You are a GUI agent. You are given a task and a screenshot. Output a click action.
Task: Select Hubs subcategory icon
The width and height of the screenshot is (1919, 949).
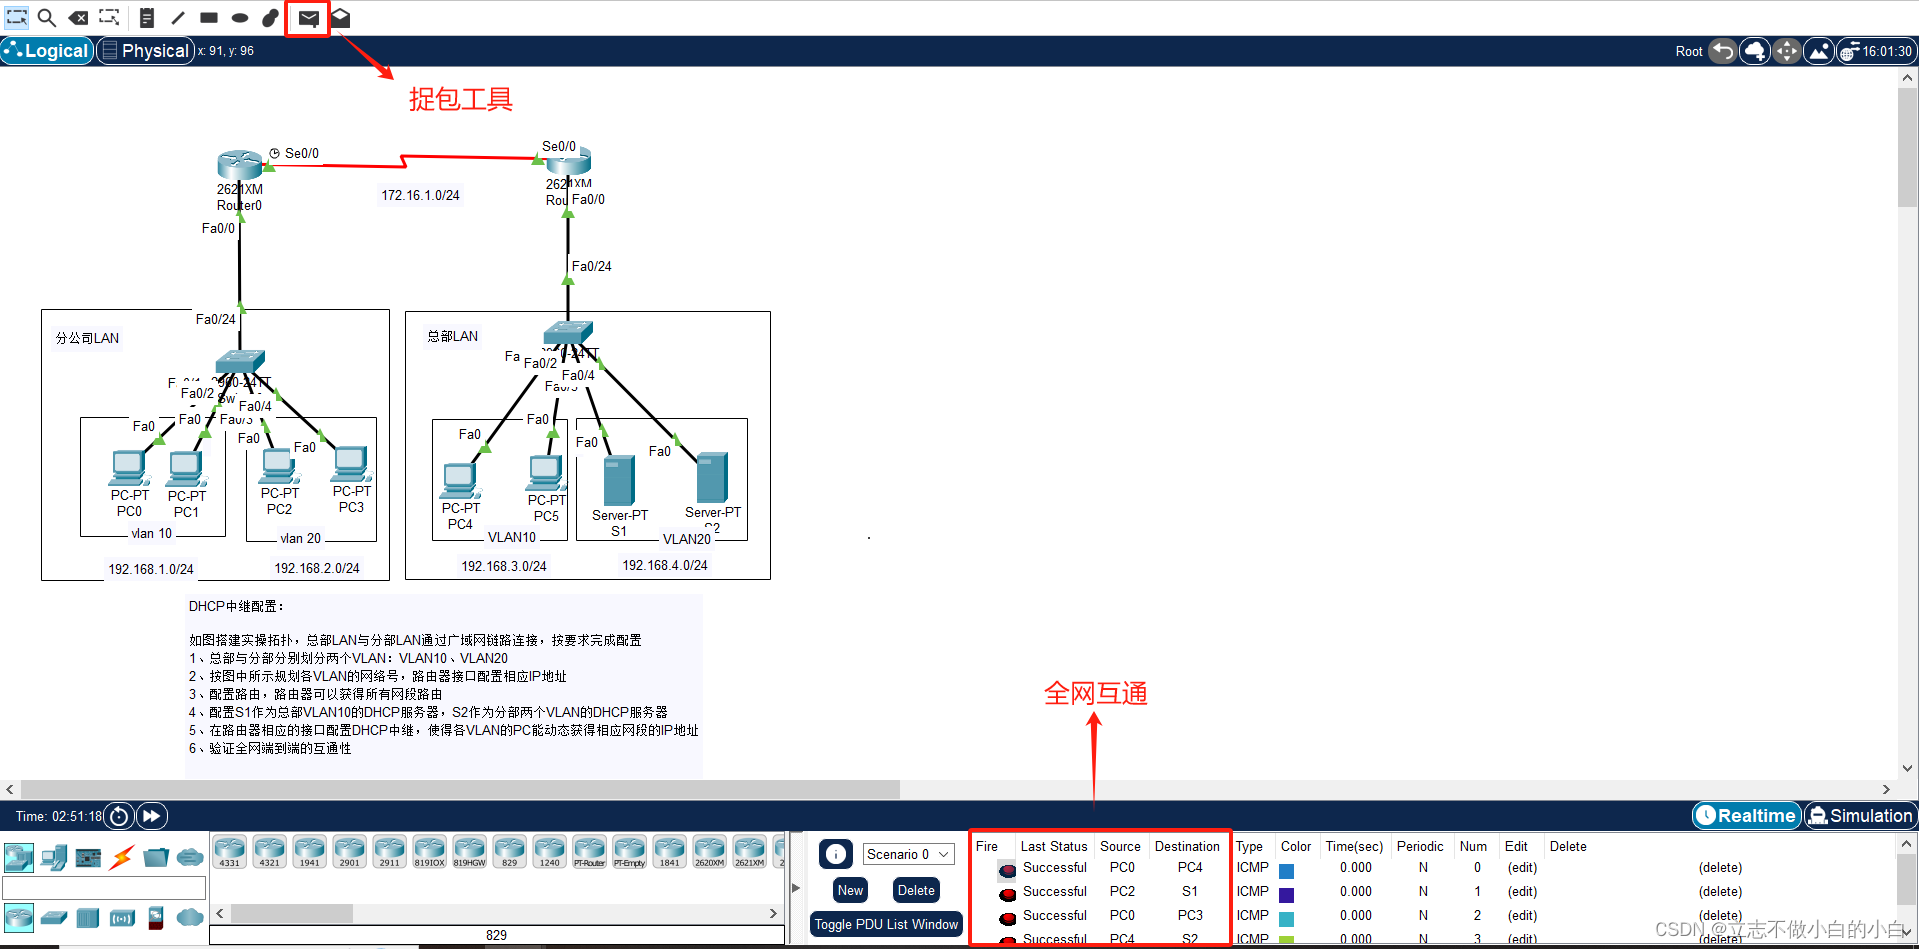(88, 917)
